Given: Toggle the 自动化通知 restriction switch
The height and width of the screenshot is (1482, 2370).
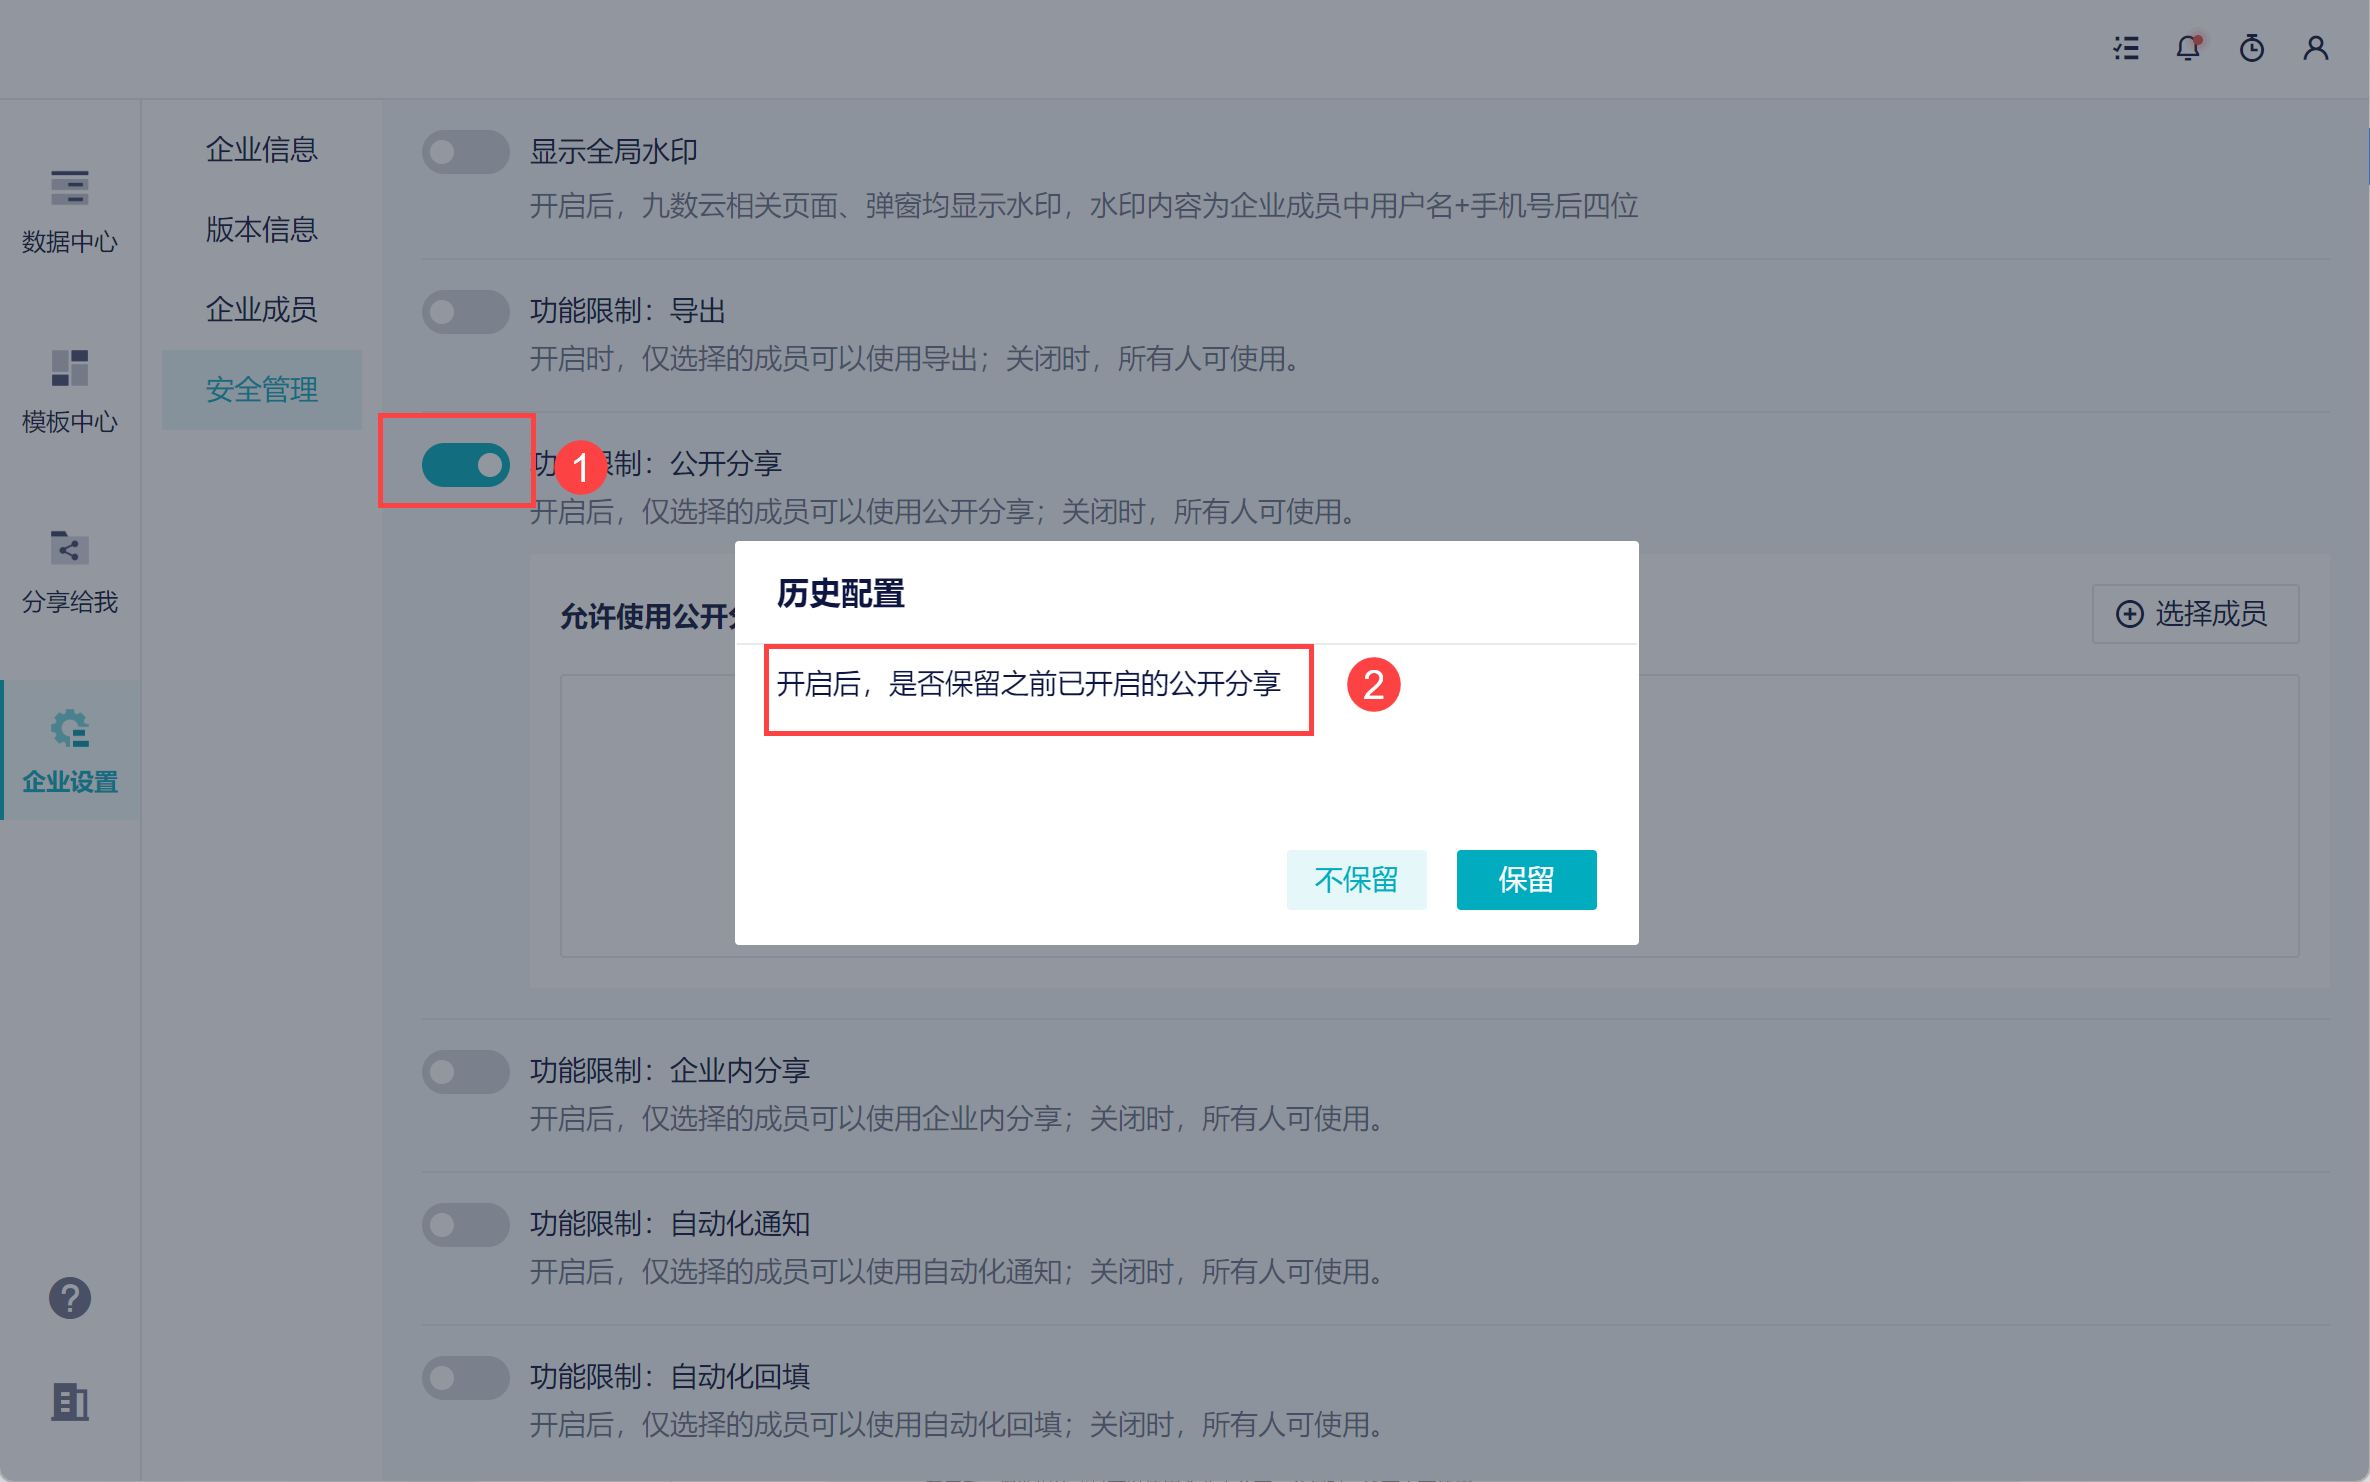Looking at the screenshot, I should click(465, 1225).
